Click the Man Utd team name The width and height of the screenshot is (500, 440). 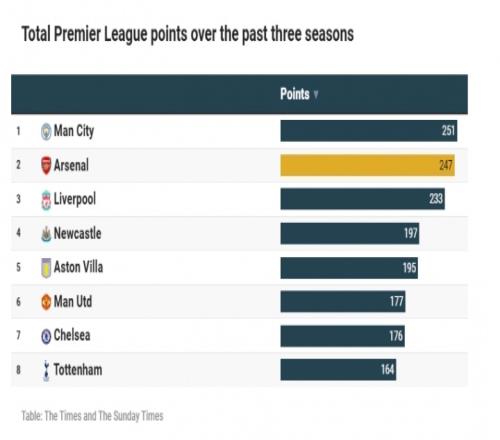pyautogui.click(x=73, y=301)
